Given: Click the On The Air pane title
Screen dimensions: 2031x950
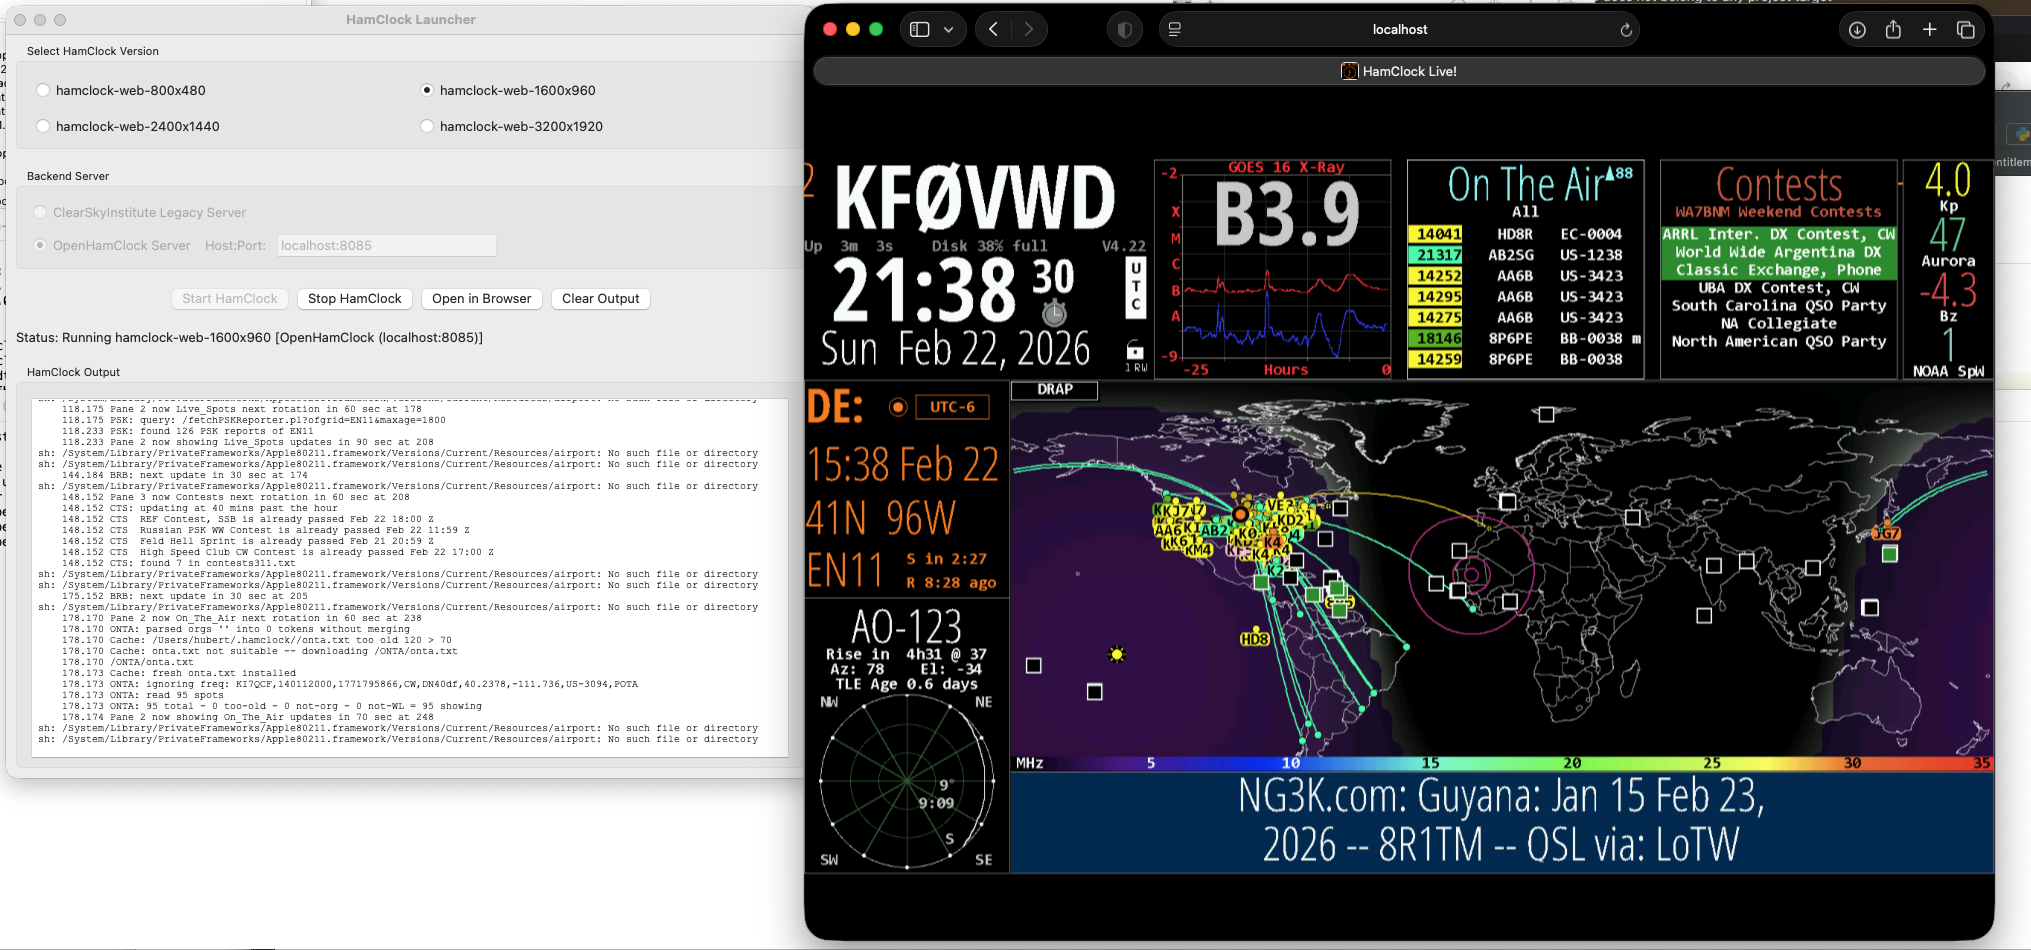Looking at the screenshot, I should 1525,185.
